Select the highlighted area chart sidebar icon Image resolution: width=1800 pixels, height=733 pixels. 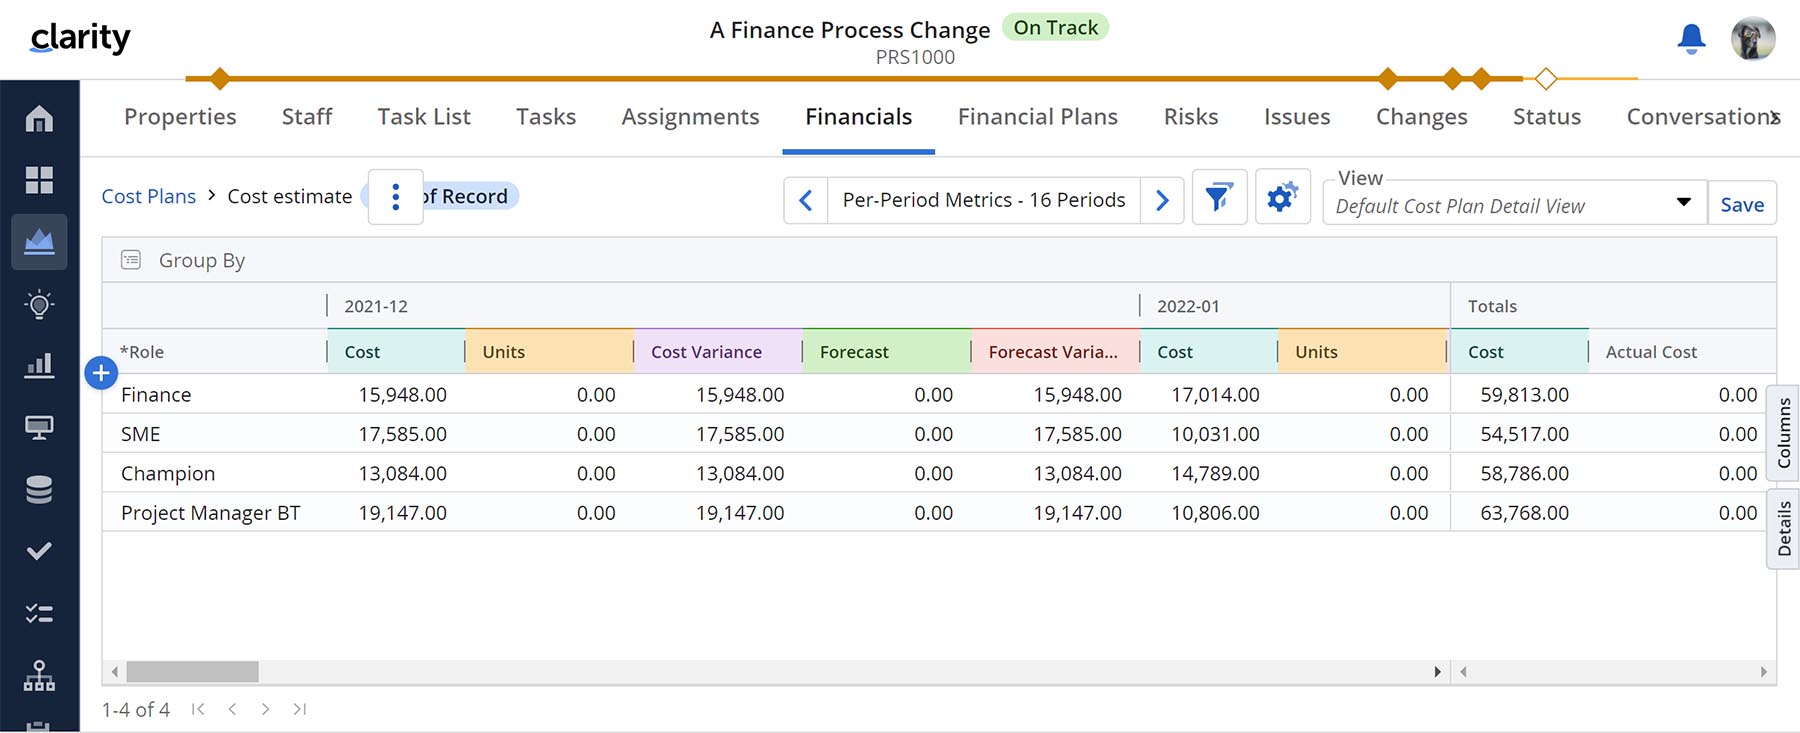point(39,242)
